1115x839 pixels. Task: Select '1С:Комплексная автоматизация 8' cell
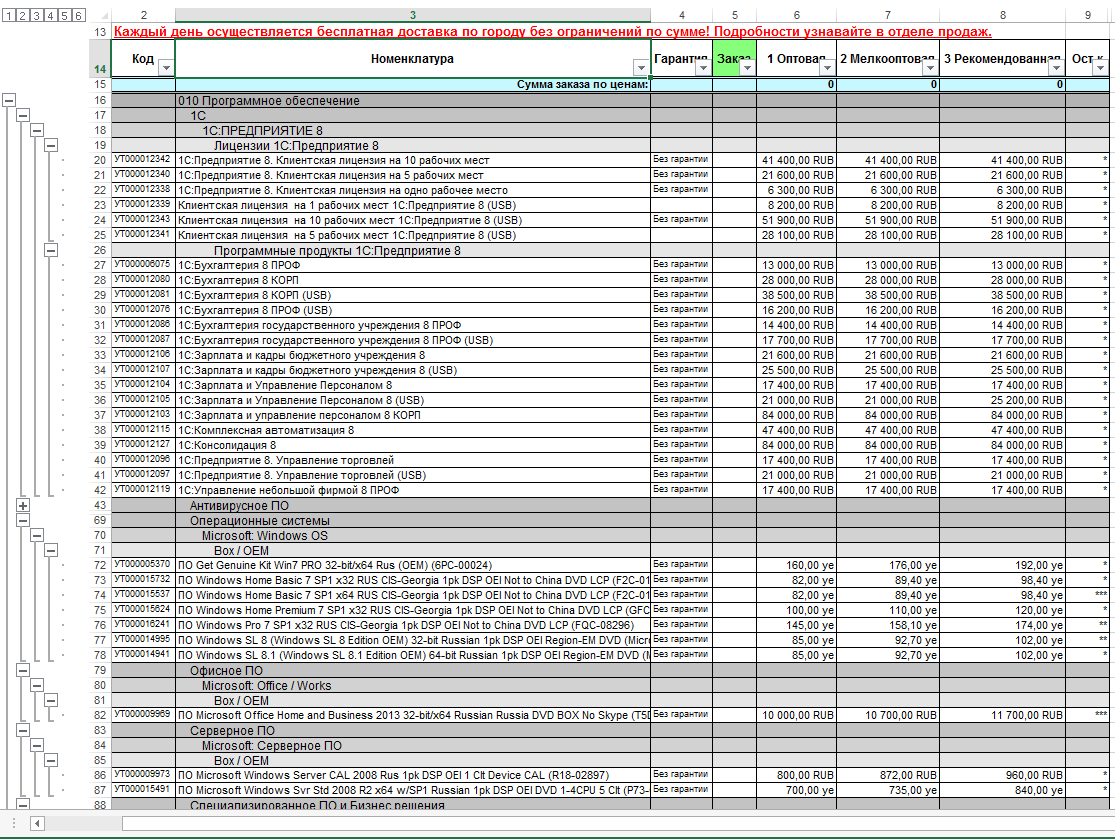point(412,430)
